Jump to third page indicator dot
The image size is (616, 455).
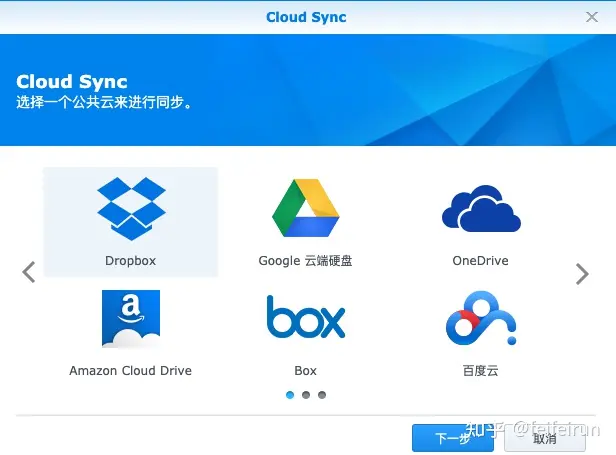point(322,395)
